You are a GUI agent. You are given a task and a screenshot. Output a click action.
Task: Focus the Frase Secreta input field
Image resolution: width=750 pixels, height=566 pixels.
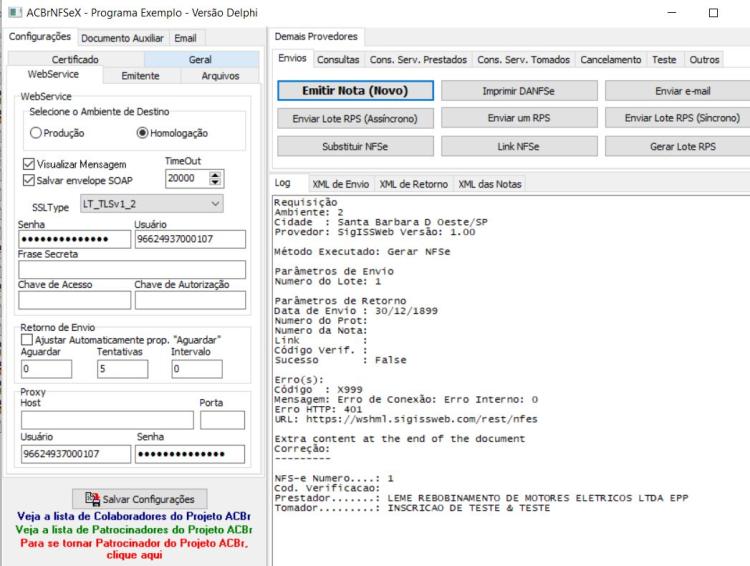point(132,269)
